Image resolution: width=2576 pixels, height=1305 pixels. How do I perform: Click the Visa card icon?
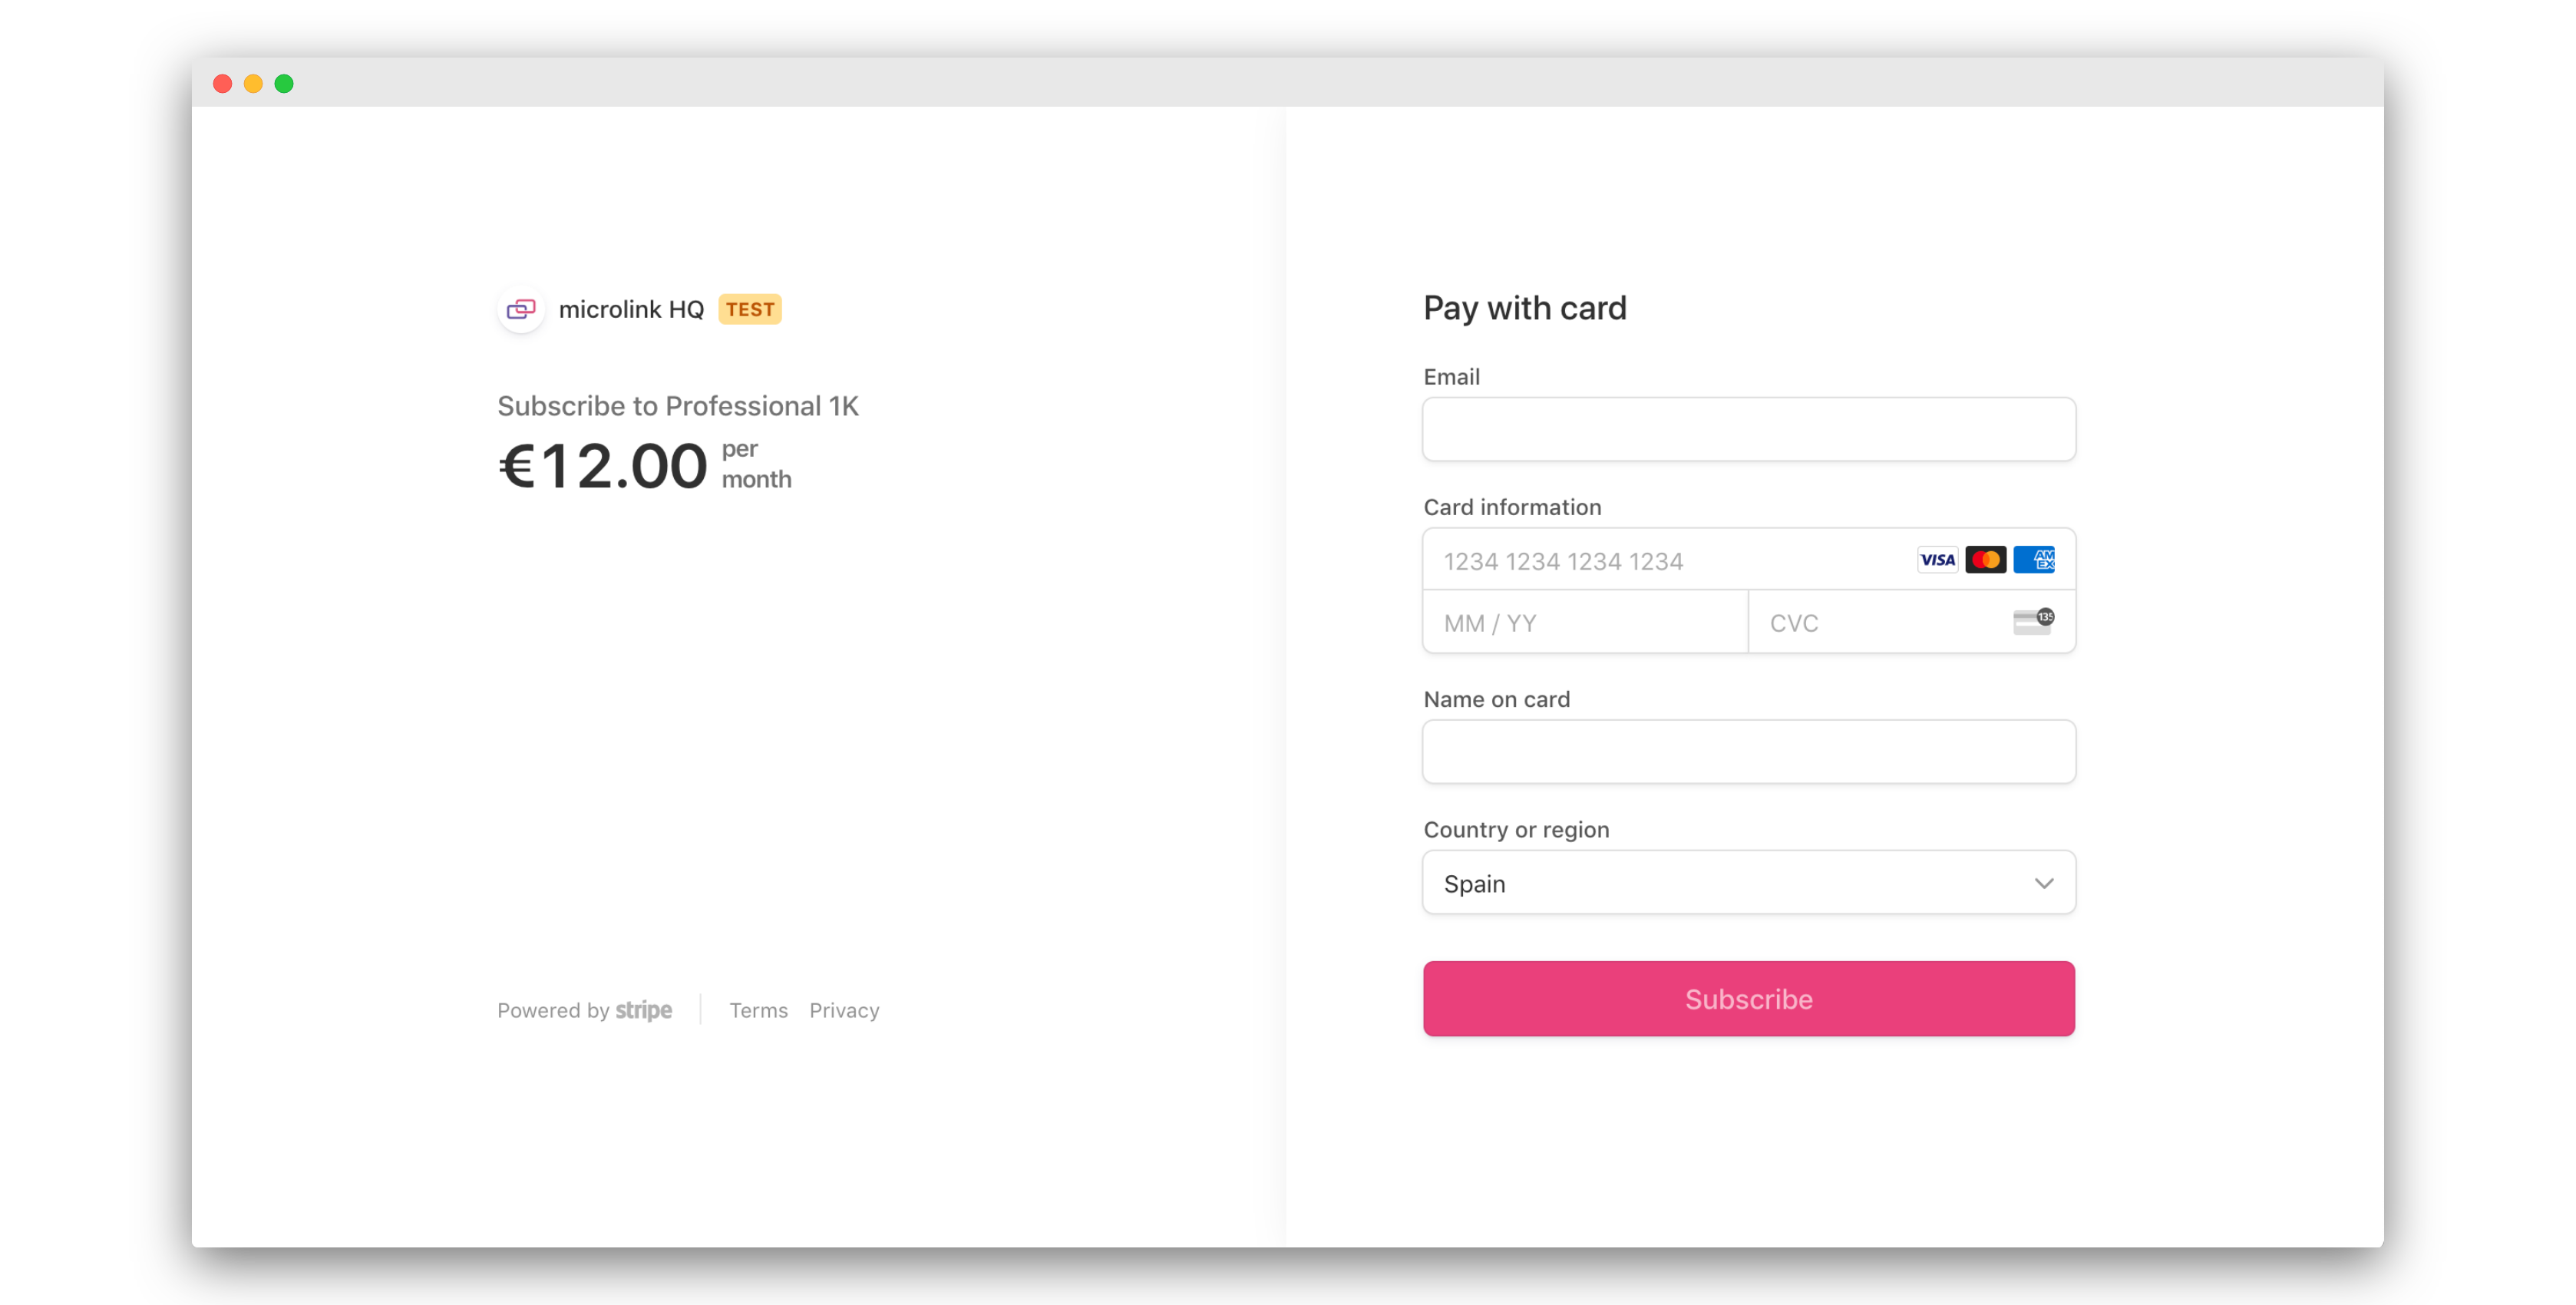coord(1937,560)
